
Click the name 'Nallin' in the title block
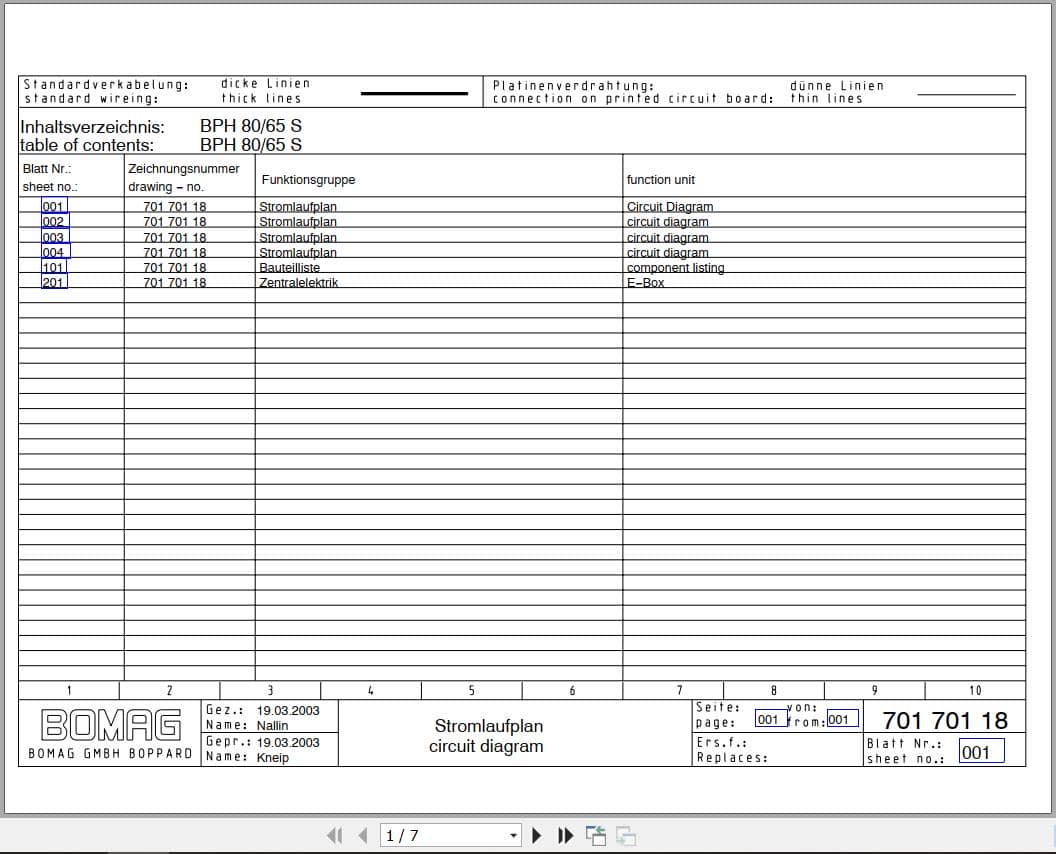272,725
